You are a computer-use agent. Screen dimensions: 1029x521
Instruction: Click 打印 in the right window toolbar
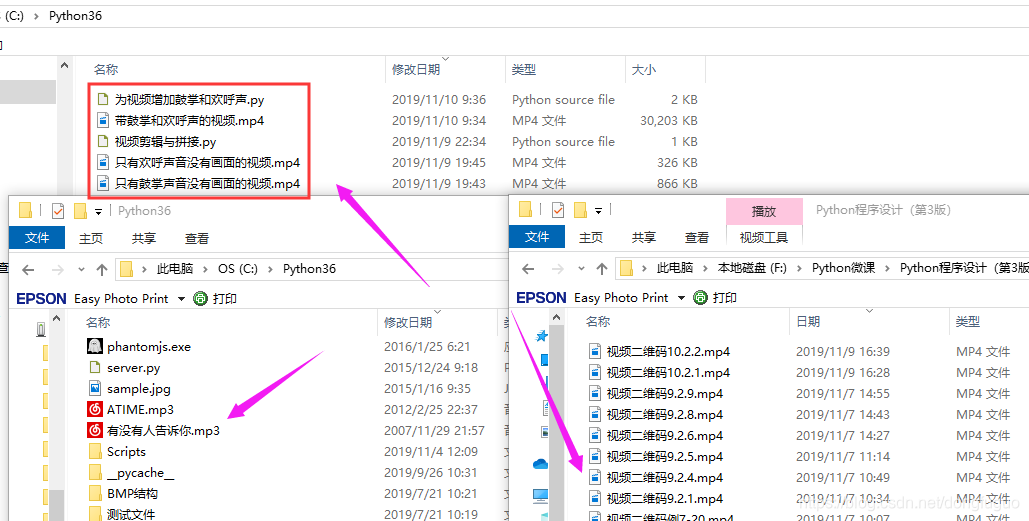point(724,298)
